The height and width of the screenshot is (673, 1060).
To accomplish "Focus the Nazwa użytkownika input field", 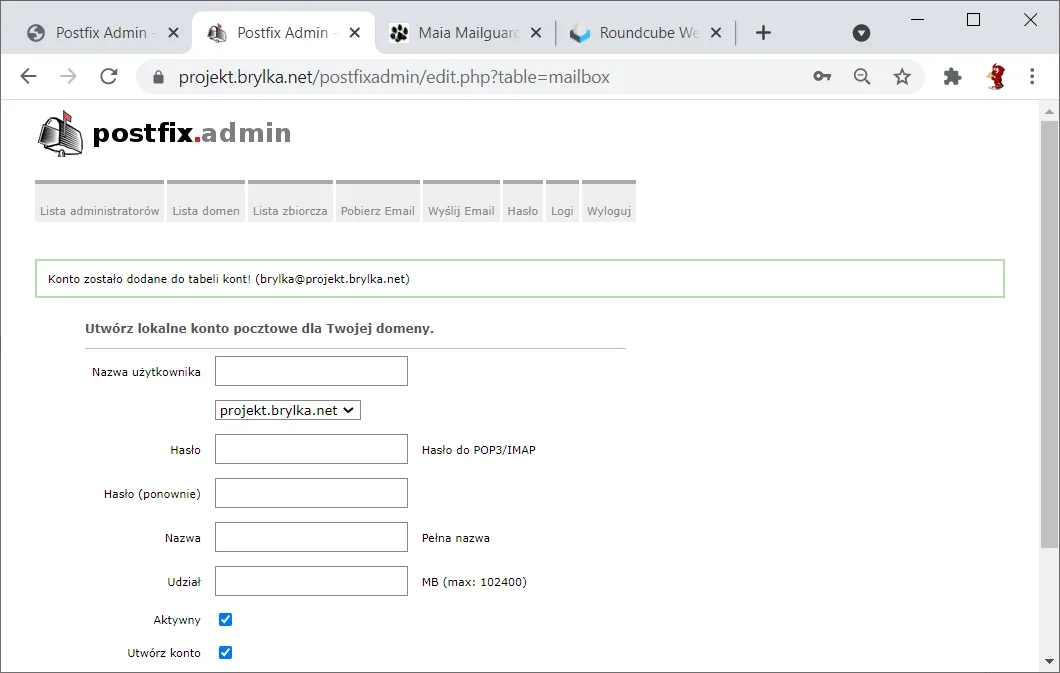I will tap(311, 371).
